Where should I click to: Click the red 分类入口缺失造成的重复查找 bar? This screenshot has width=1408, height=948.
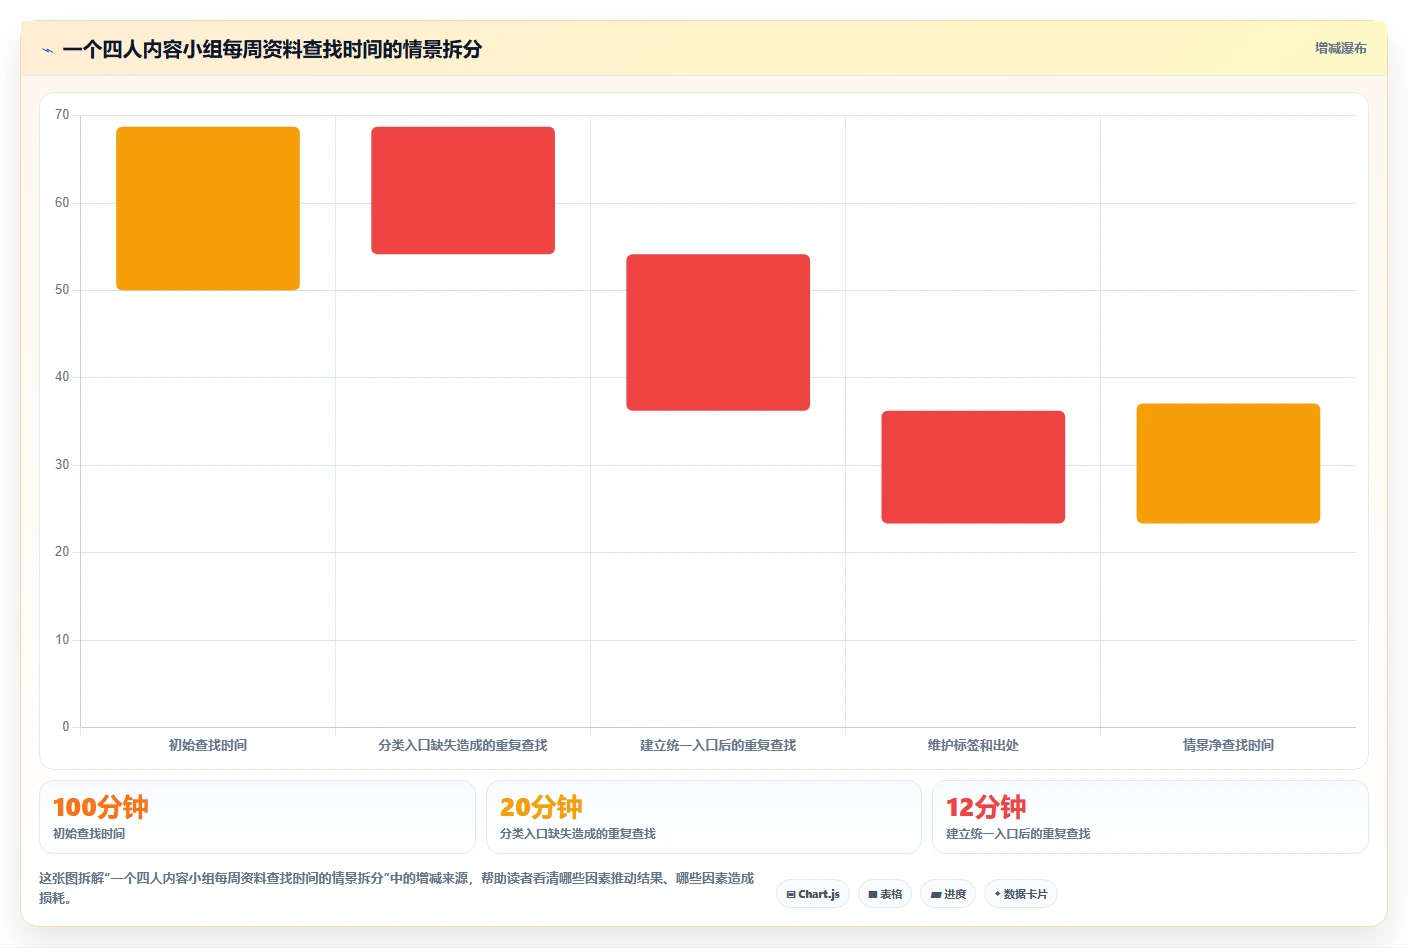tap(463, 190)
